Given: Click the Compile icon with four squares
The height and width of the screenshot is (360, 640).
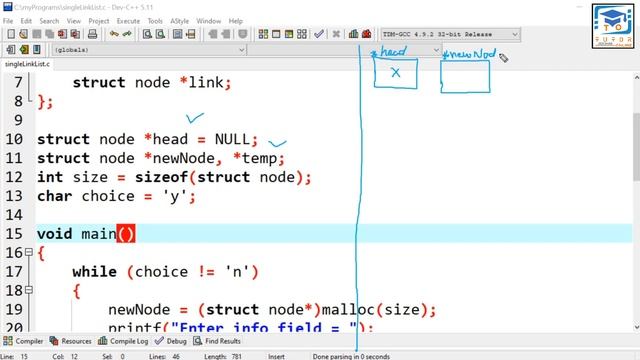Looking at the screenshot, I should 263,34.
